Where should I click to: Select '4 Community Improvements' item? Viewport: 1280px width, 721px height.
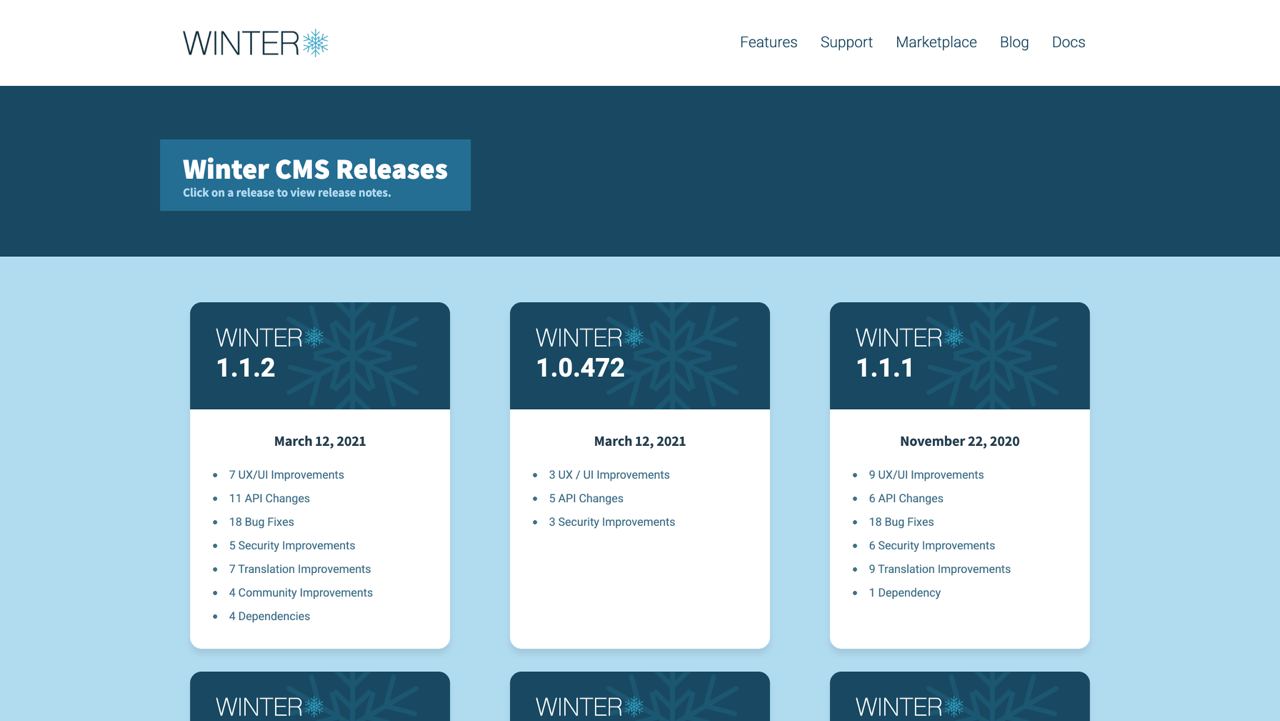pos(301,593)
